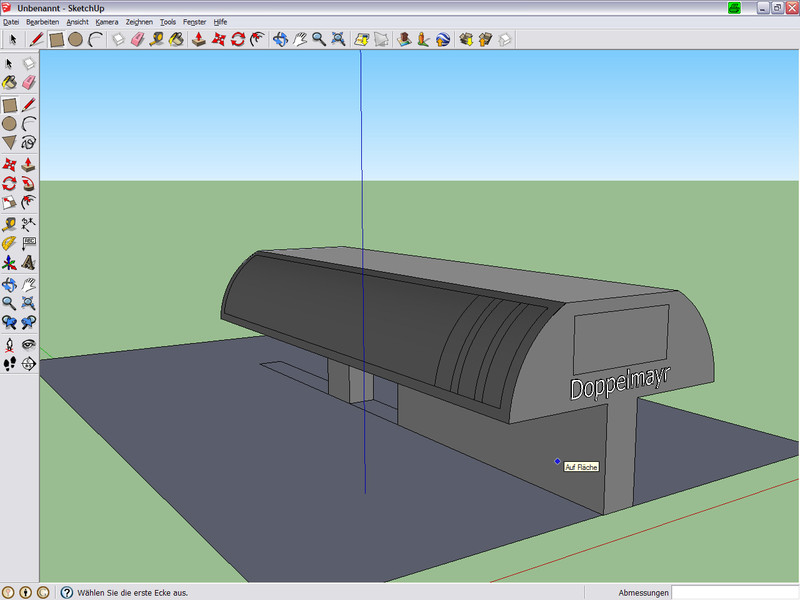Select the Polygon tool in the side palette
Viewport: 800px width, 600px height.
pyautogui.click(x=9, y=142)
